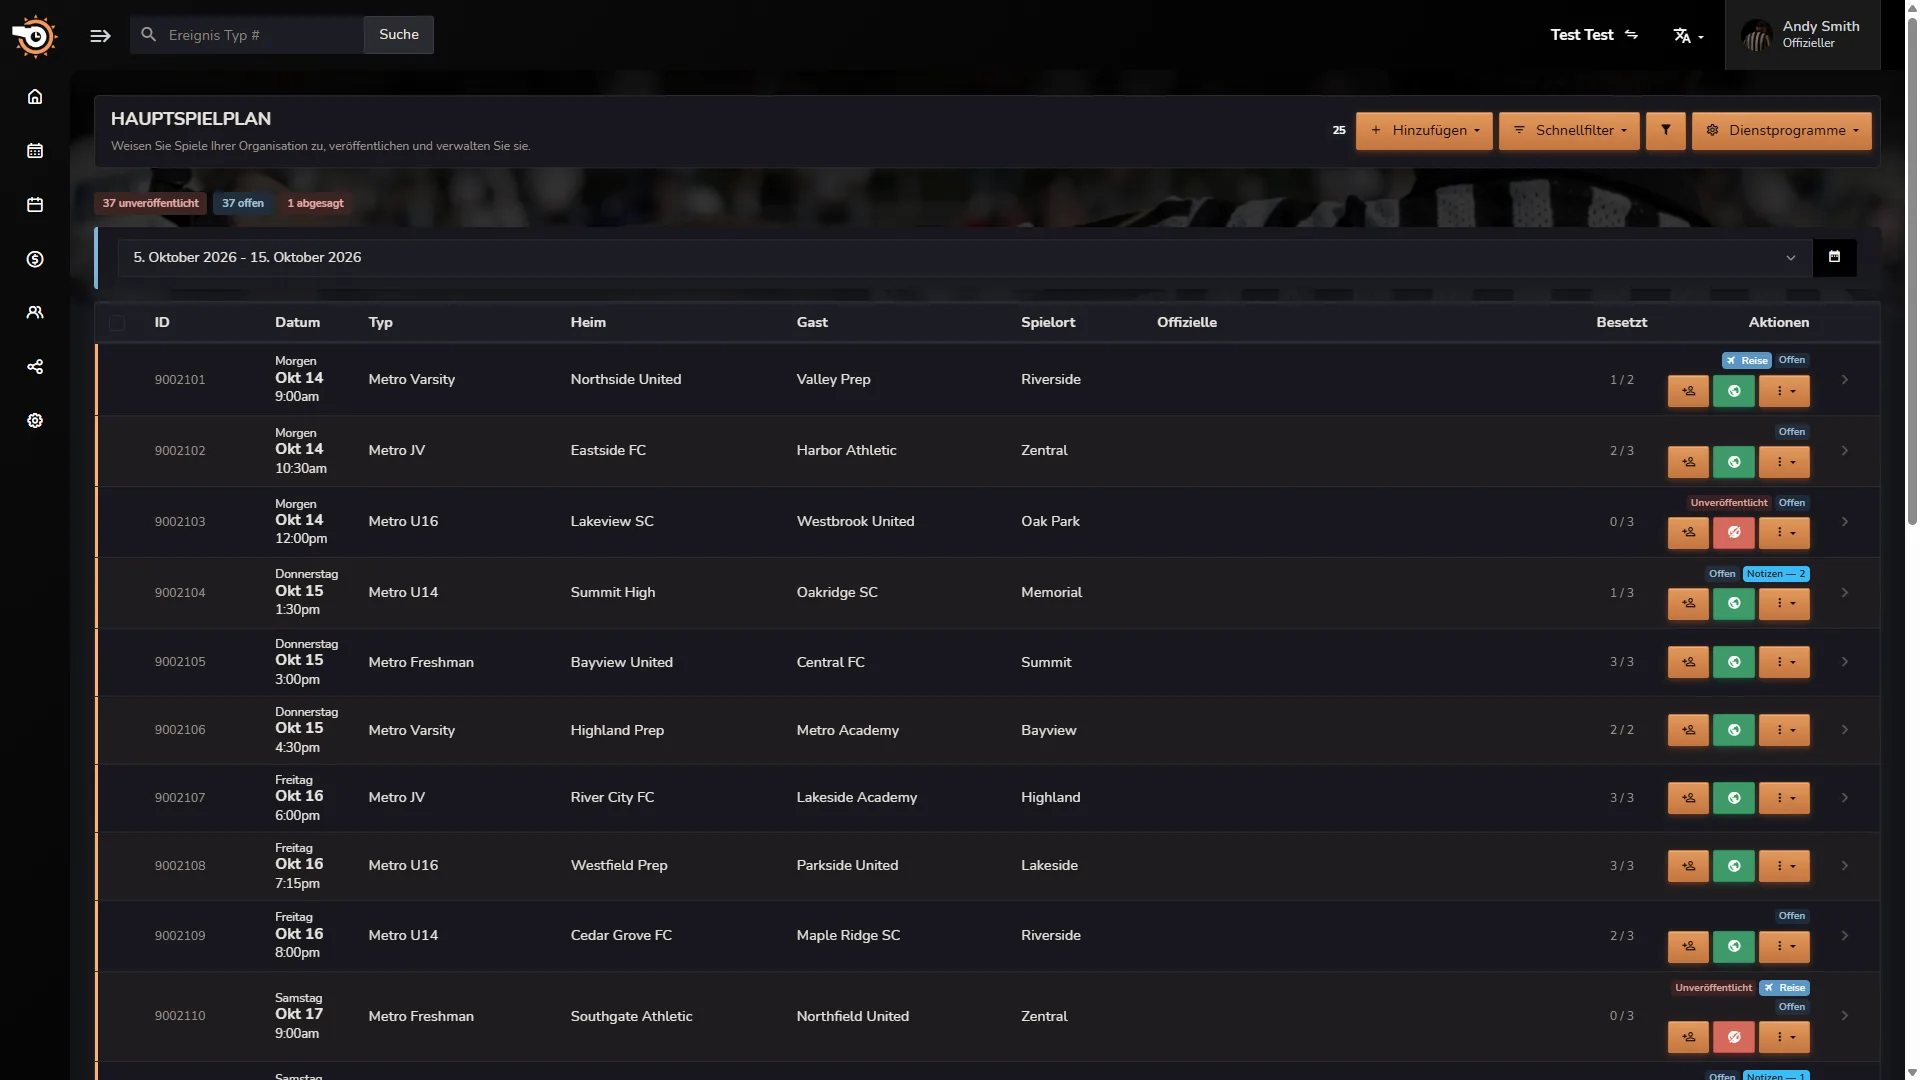Click red unpublished globe for game 9002103

1734,533
